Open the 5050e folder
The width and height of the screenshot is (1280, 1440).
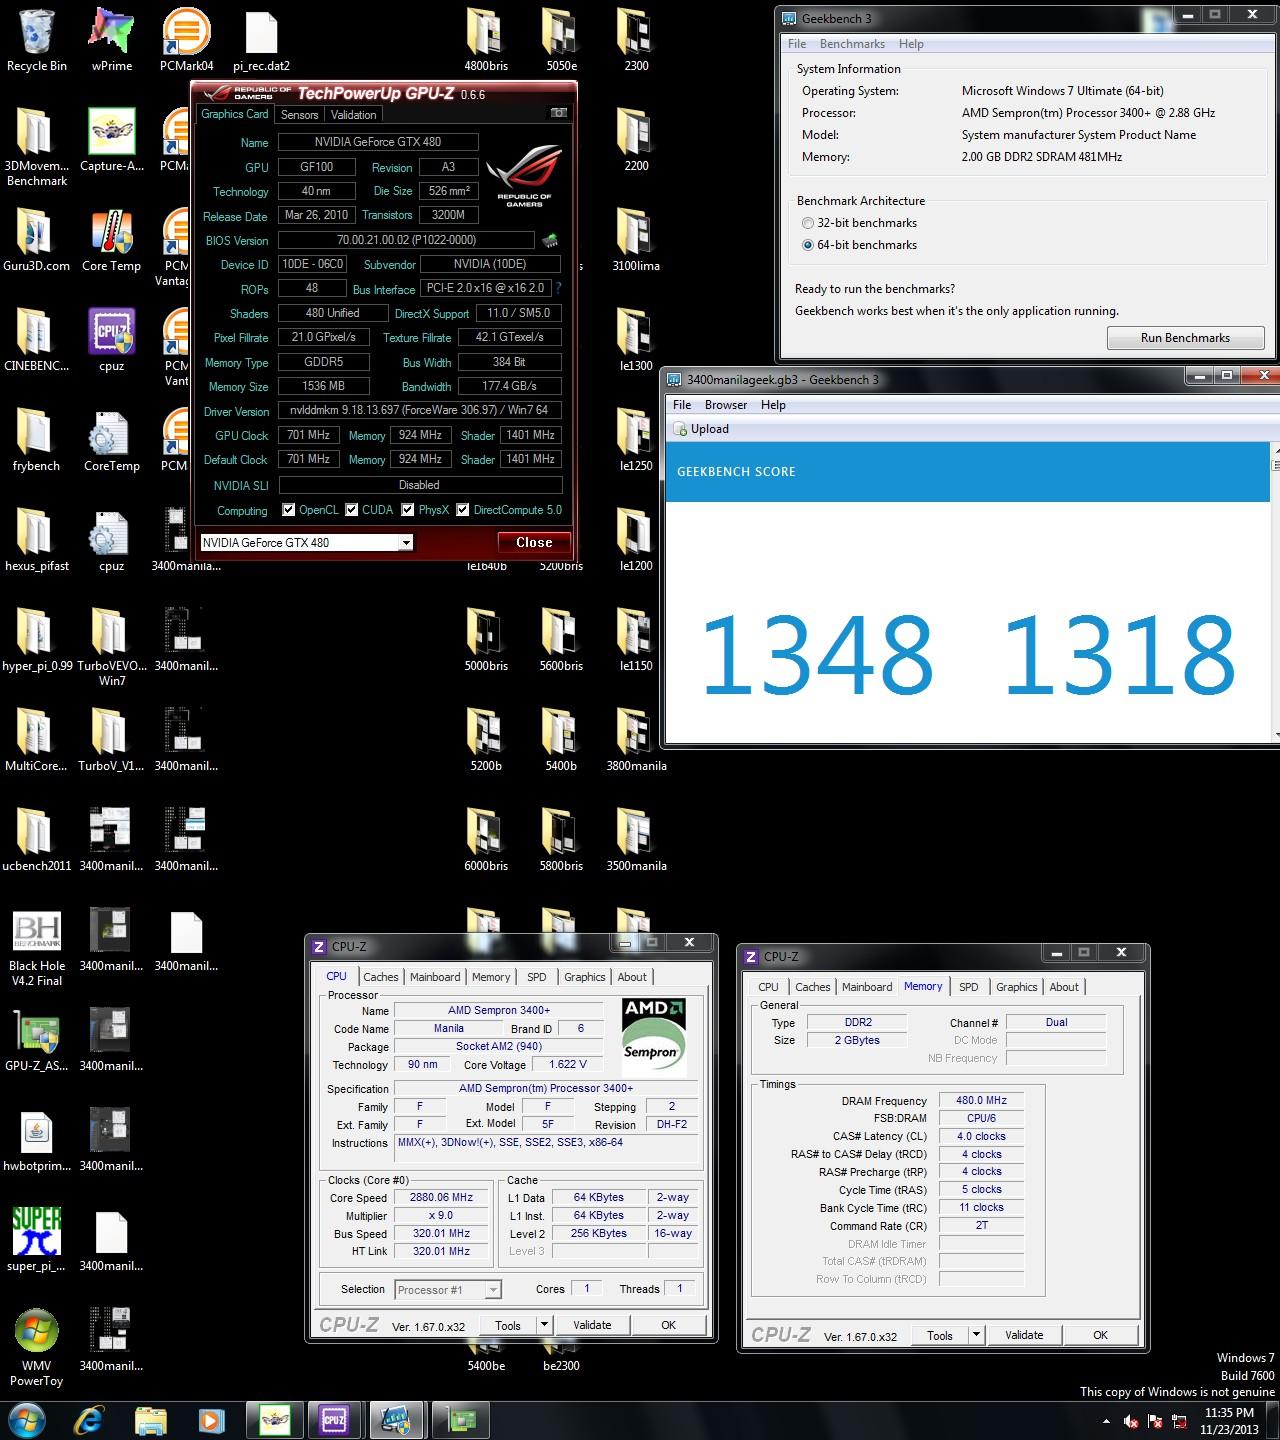point(561,40)
